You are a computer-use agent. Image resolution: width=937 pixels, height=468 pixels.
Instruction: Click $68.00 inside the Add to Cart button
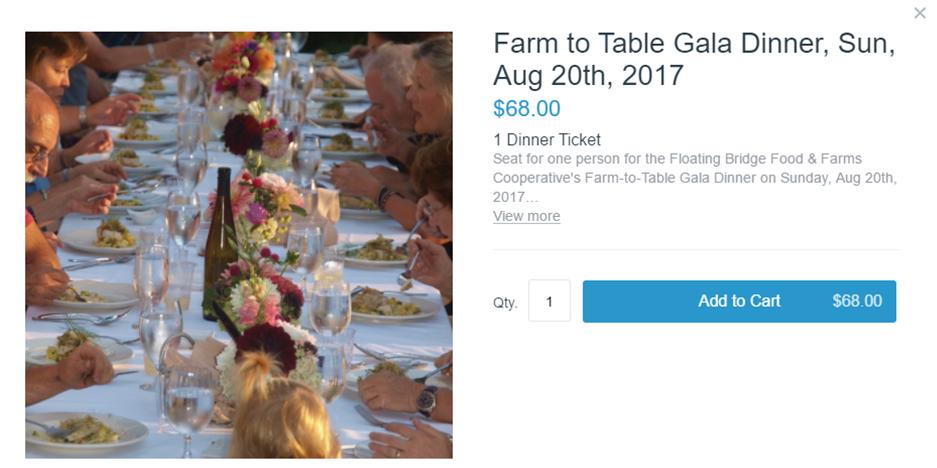click(857, 301)
